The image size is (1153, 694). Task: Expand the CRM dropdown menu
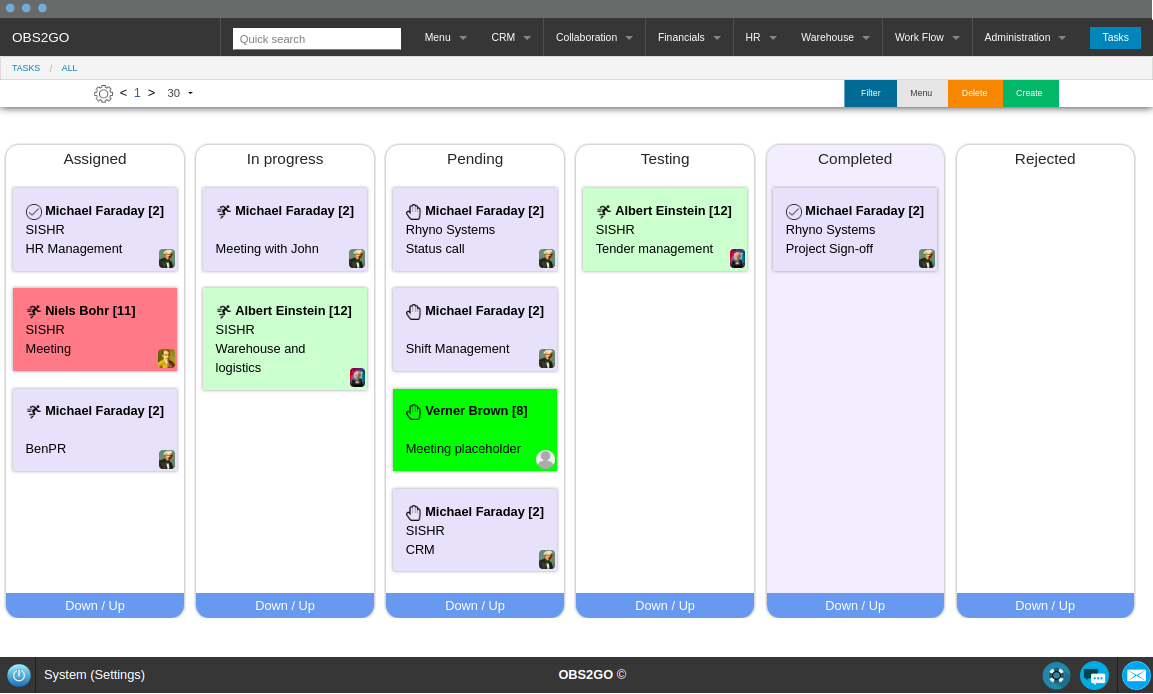[510, 37]
